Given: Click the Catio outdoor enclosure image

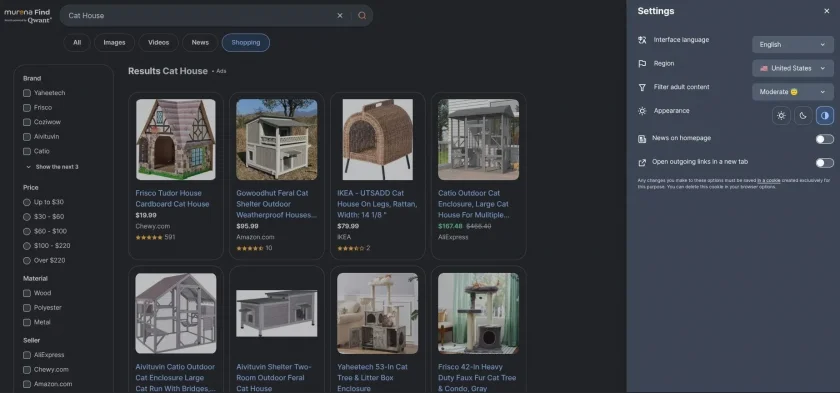Looking at the screenshot, I should [478, 139].
